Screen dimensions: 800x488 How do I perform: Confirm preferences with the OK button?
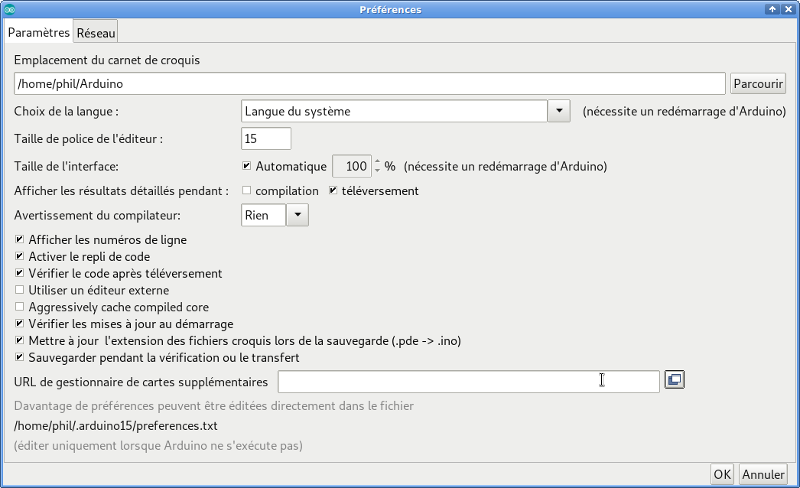[721, 474]
